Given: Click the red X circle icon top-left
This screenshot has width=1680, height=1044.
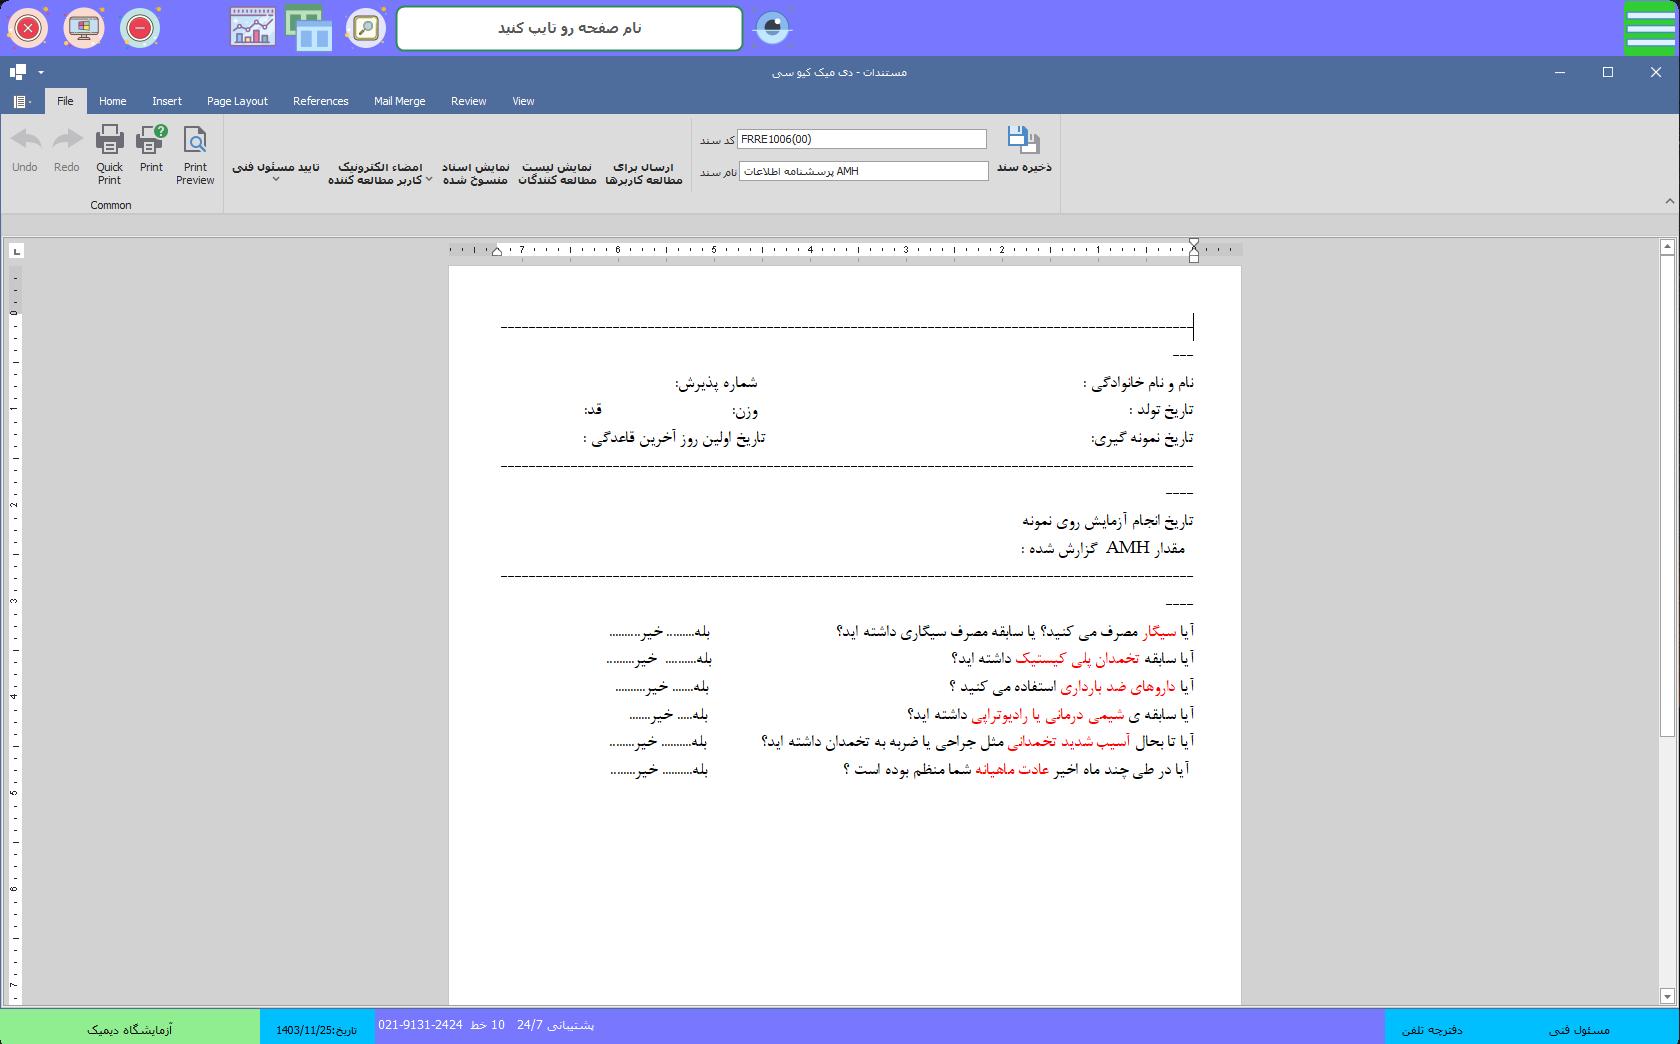Looking at the screenshot, I should 28,28.
